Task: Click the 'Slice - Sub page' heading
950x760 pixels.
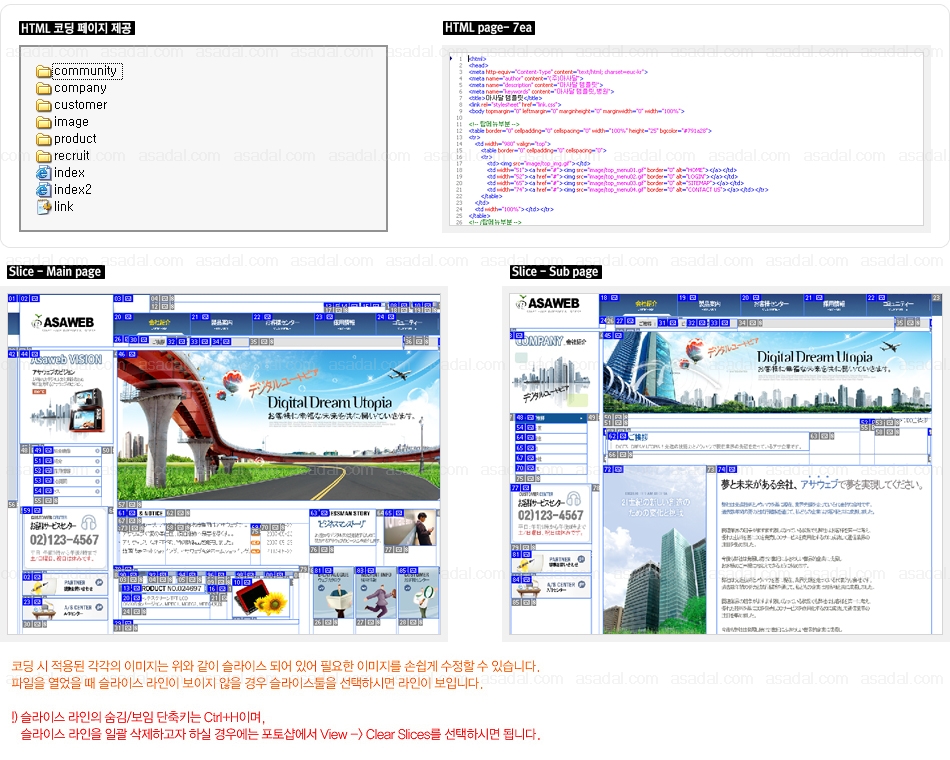Action: tap(556, 272)
